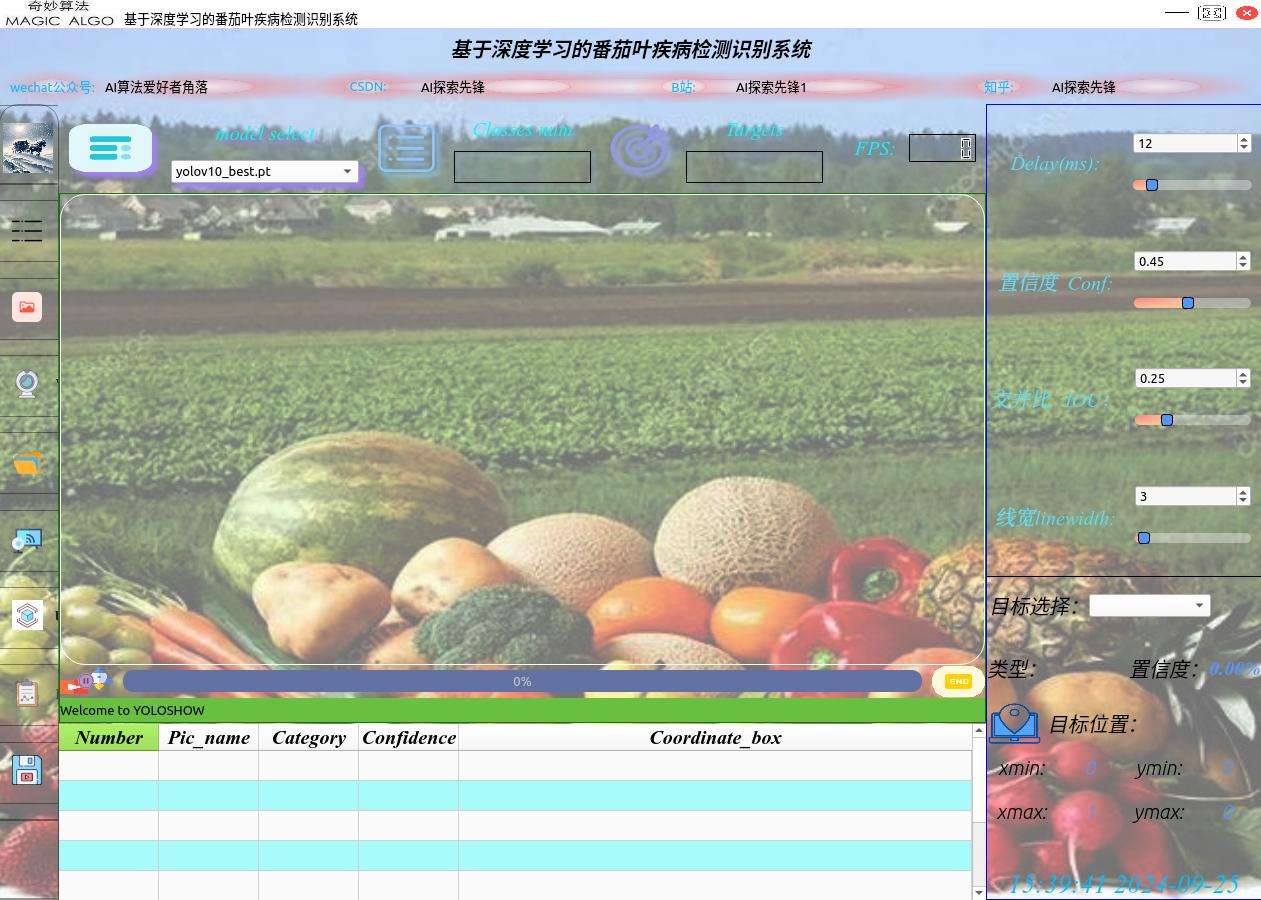Increase IOU value with up arrow
This screenshot has height=900, width=1261.
(x=1244, y=374)
